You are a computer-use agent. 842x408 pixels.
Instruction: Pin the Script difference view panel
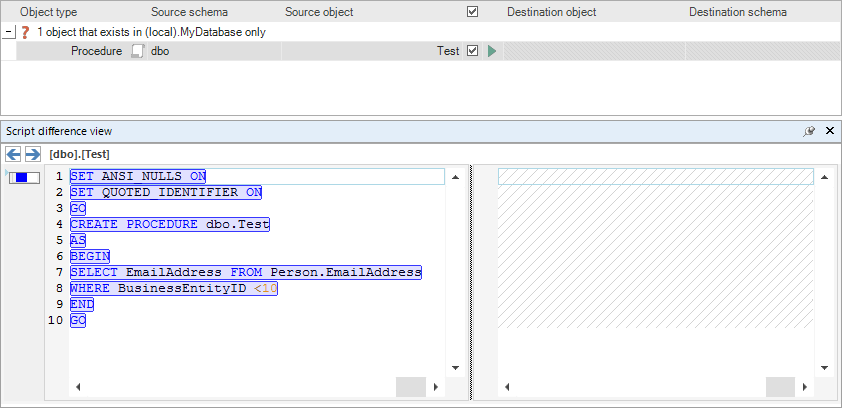tap(810, 131)
